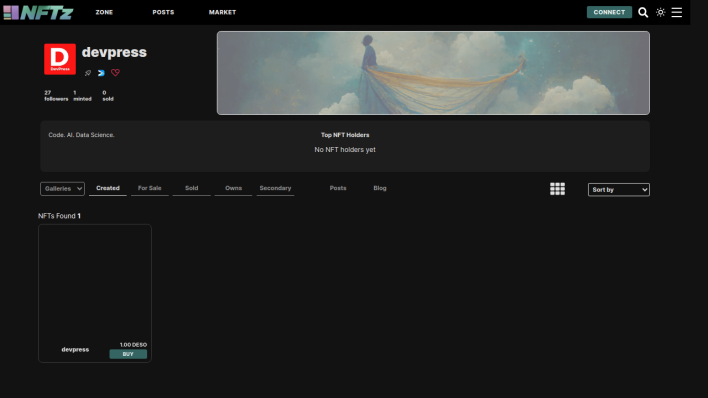Click the NFTz logo
This screenshot has height=398, width=708.
38,12
